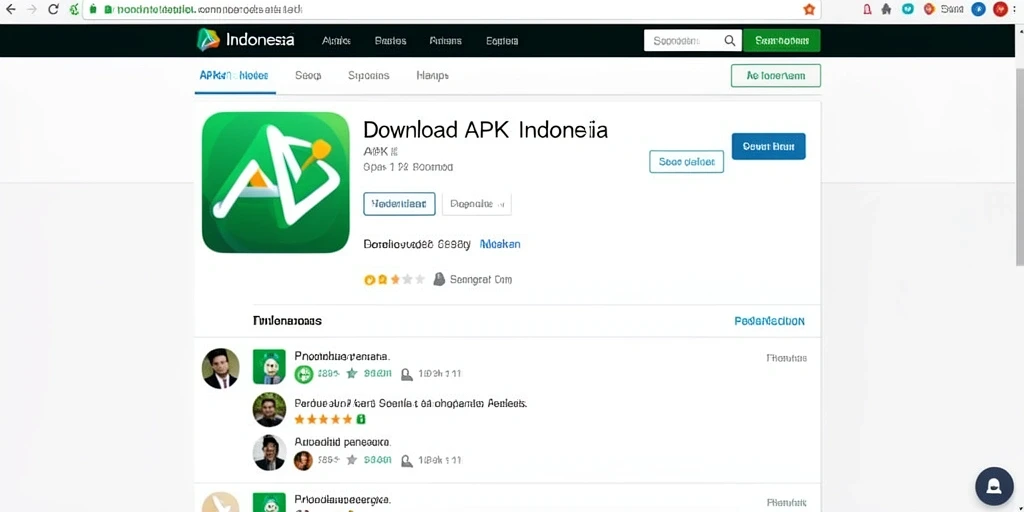Screen dimensions: 1024x512
Task: Click the Indonesia site logo
Action: tap(245, 40)
